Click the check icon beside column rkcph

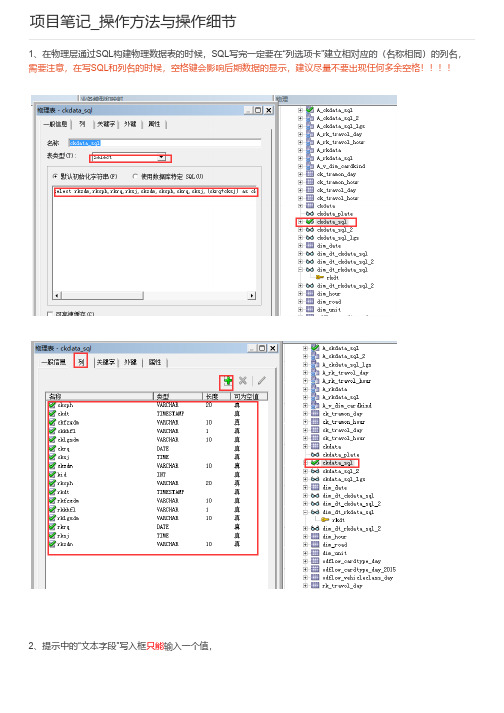[x=52, y=483]
